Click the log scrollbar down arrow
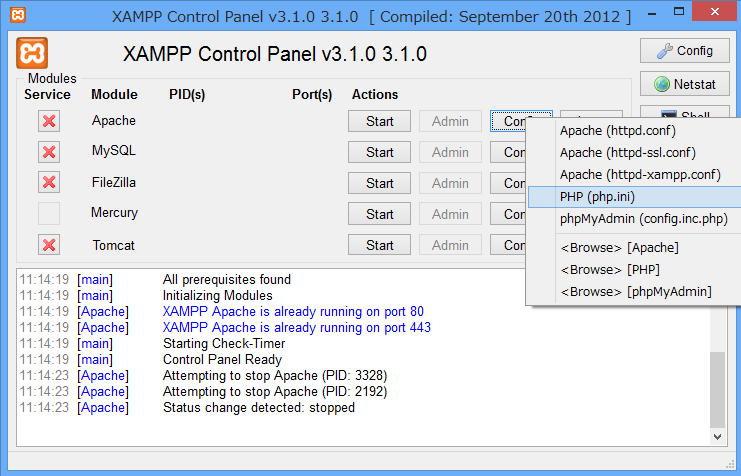The height and width of the screenshot is (476, 741). pyautogui.click(x=717, y=437)
